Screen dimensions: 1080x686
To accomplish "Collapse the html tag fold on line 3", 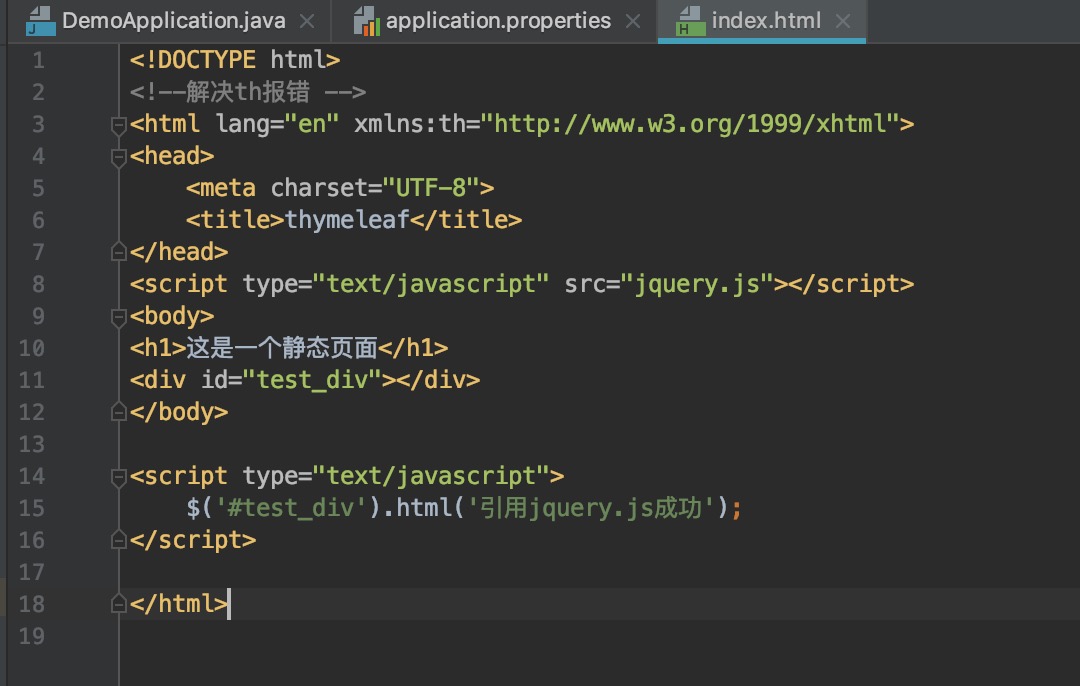I will (119, 124).
